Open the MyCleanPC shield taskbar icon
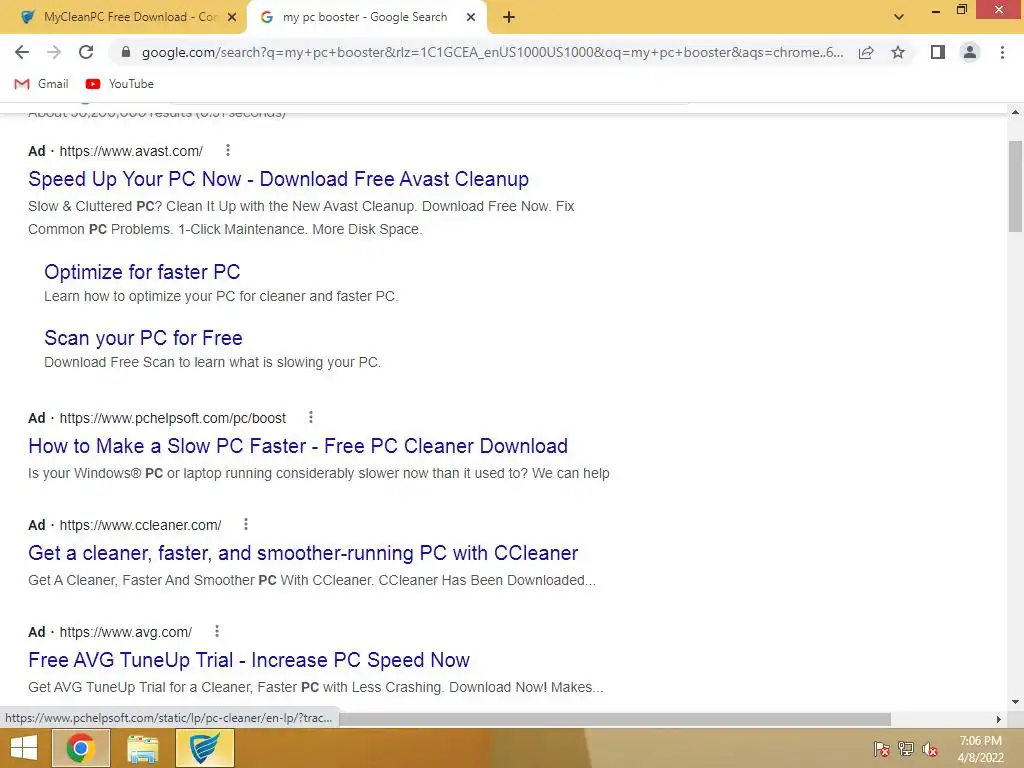Screen dimensions: 1024x768 204,748
